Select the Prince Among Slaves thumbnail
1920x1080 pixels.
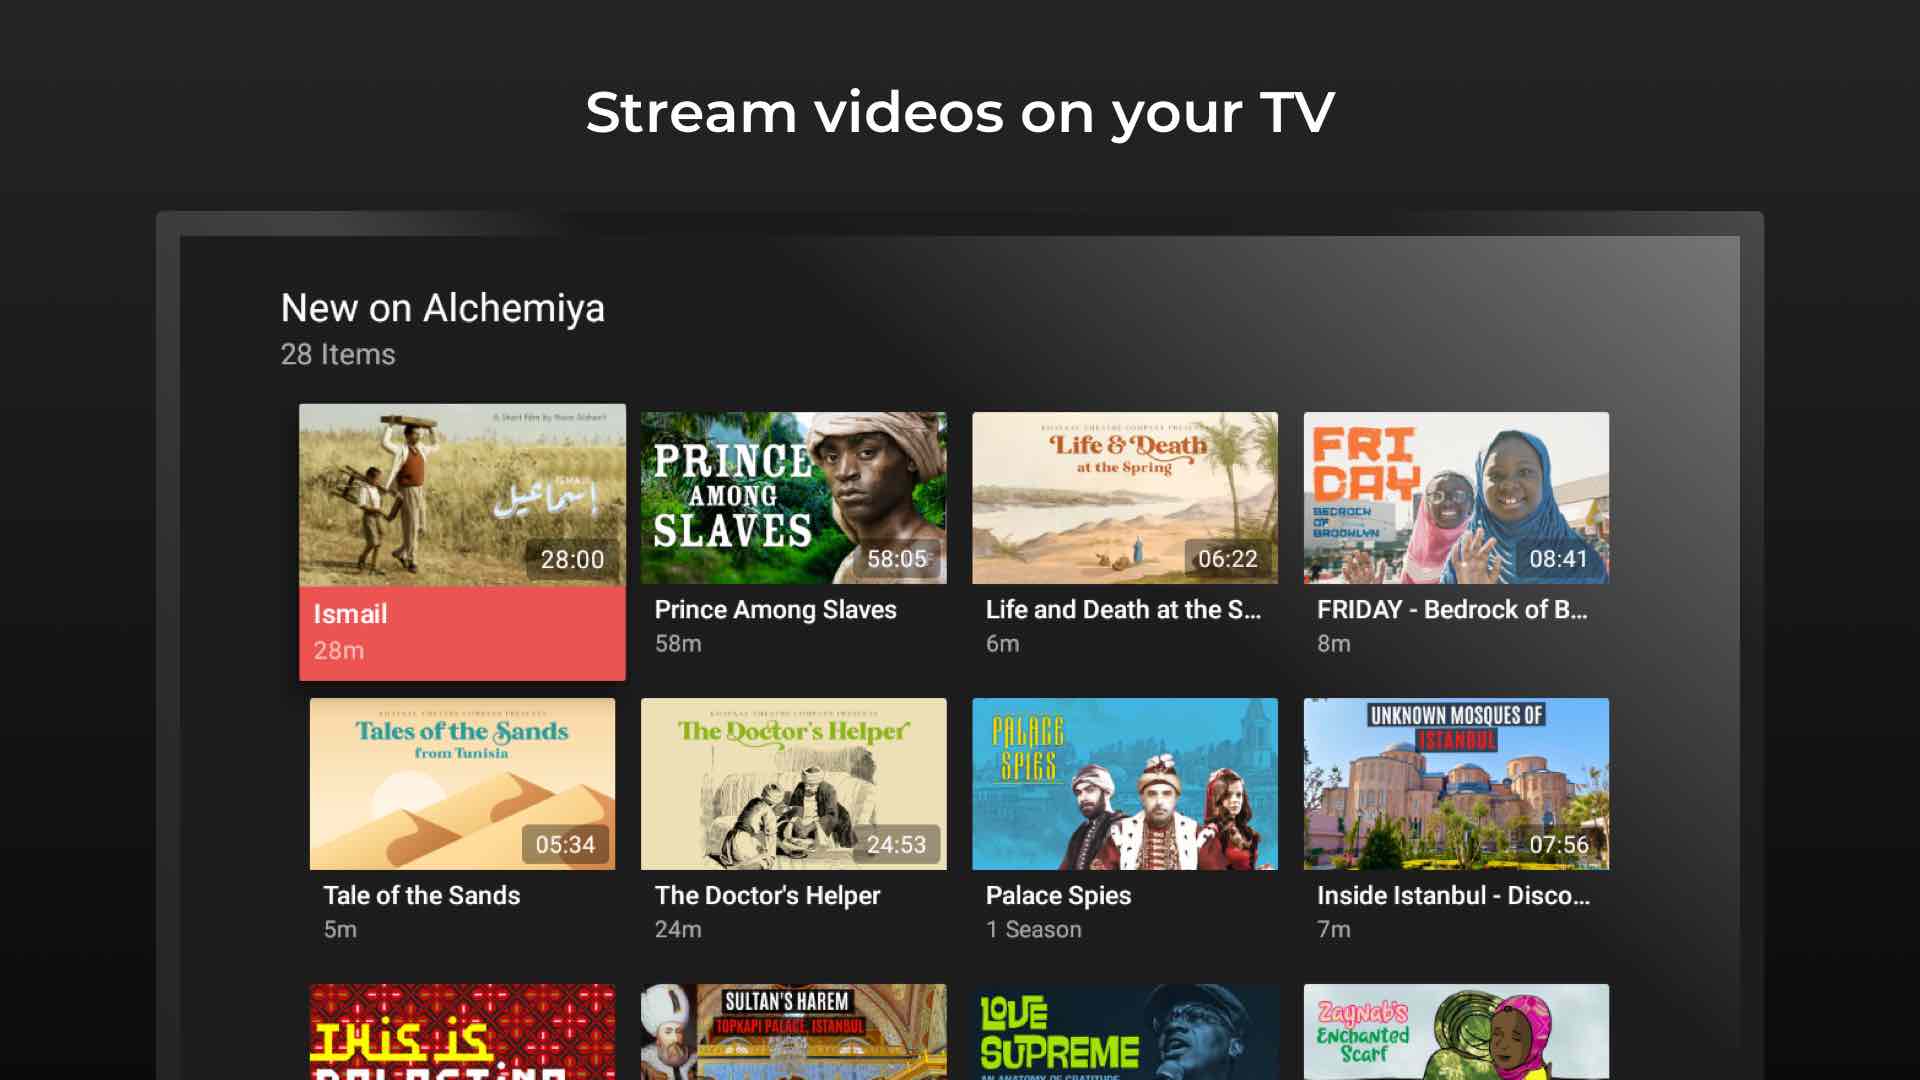[793, 498]
